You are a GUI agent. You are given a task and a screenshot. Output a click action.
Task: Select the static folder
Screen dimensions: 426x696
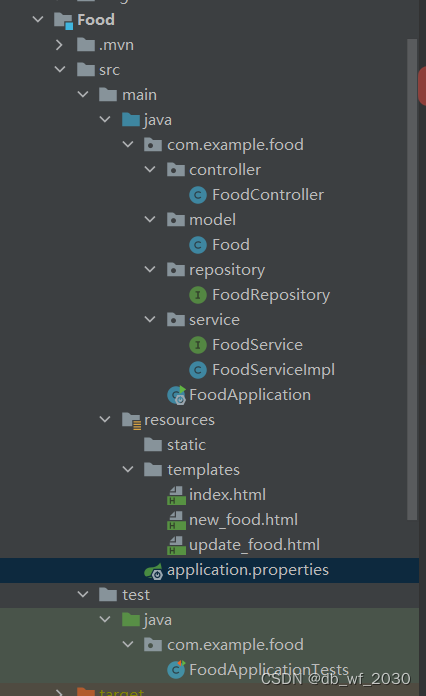186,445
